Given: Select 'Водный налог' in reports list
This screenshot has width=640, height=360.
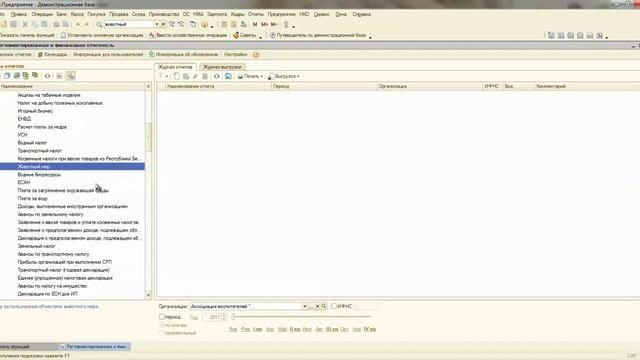Looking at the screenshot, I should click(x=32, y=143).
